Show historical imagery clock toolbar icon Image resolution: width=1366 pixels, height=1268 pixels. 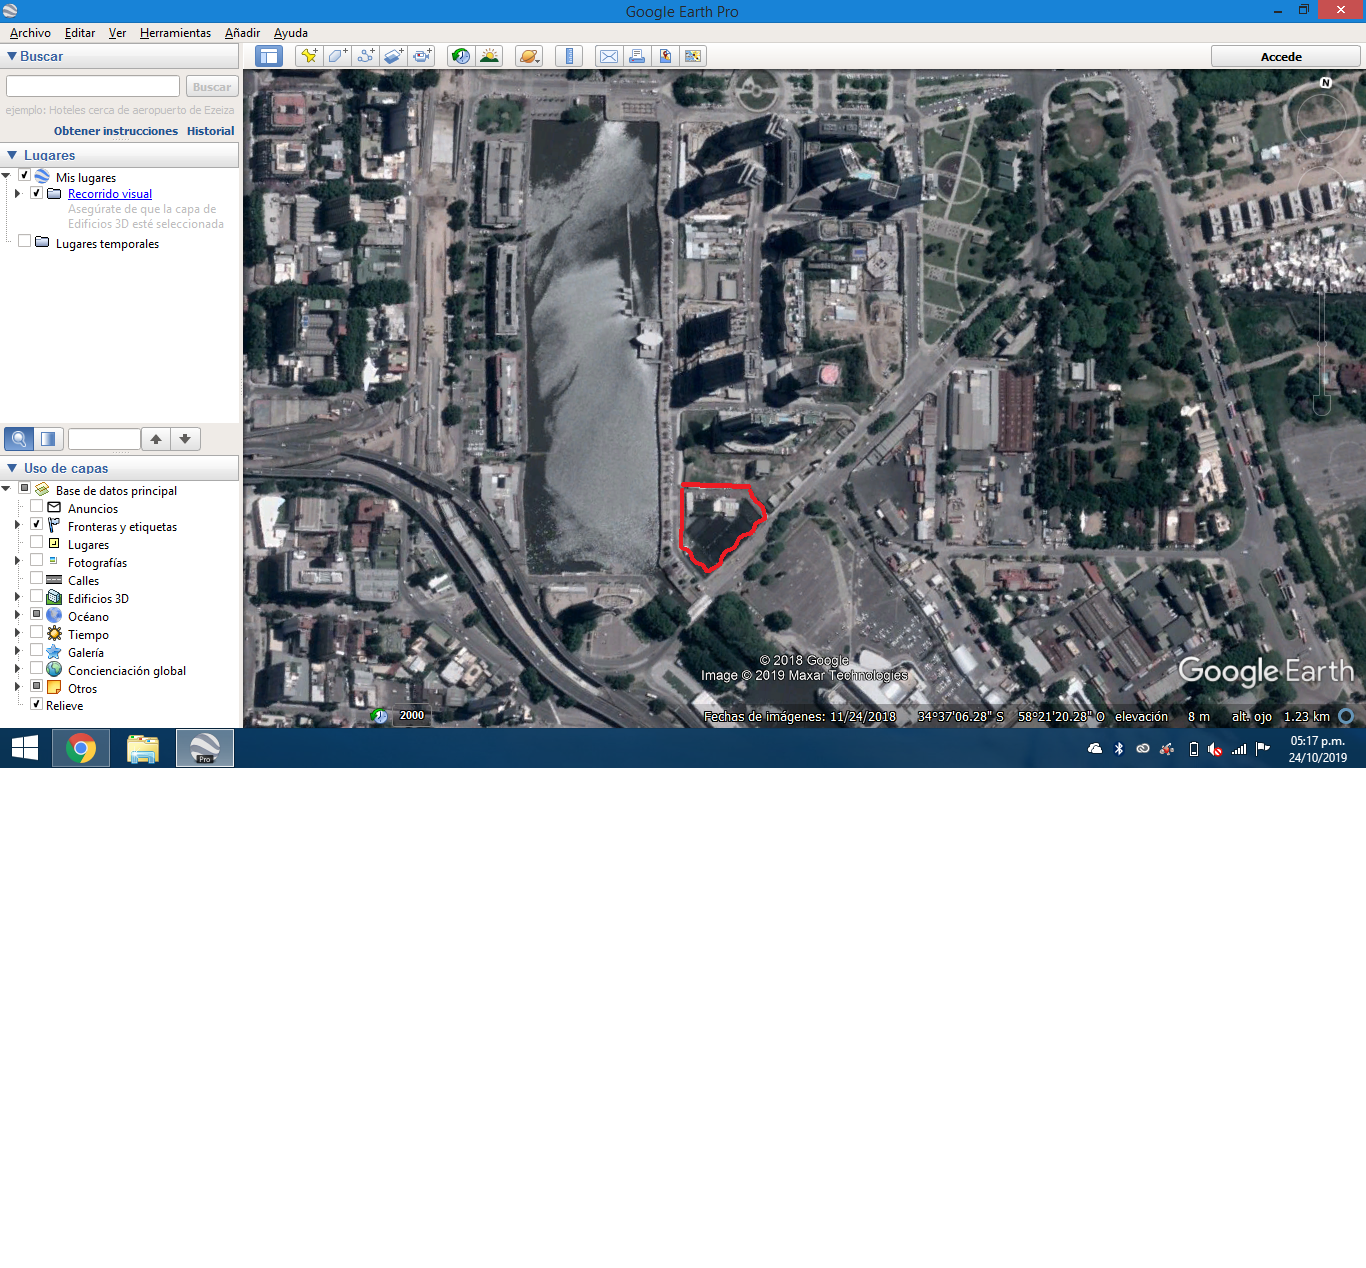tap(461, 56)
